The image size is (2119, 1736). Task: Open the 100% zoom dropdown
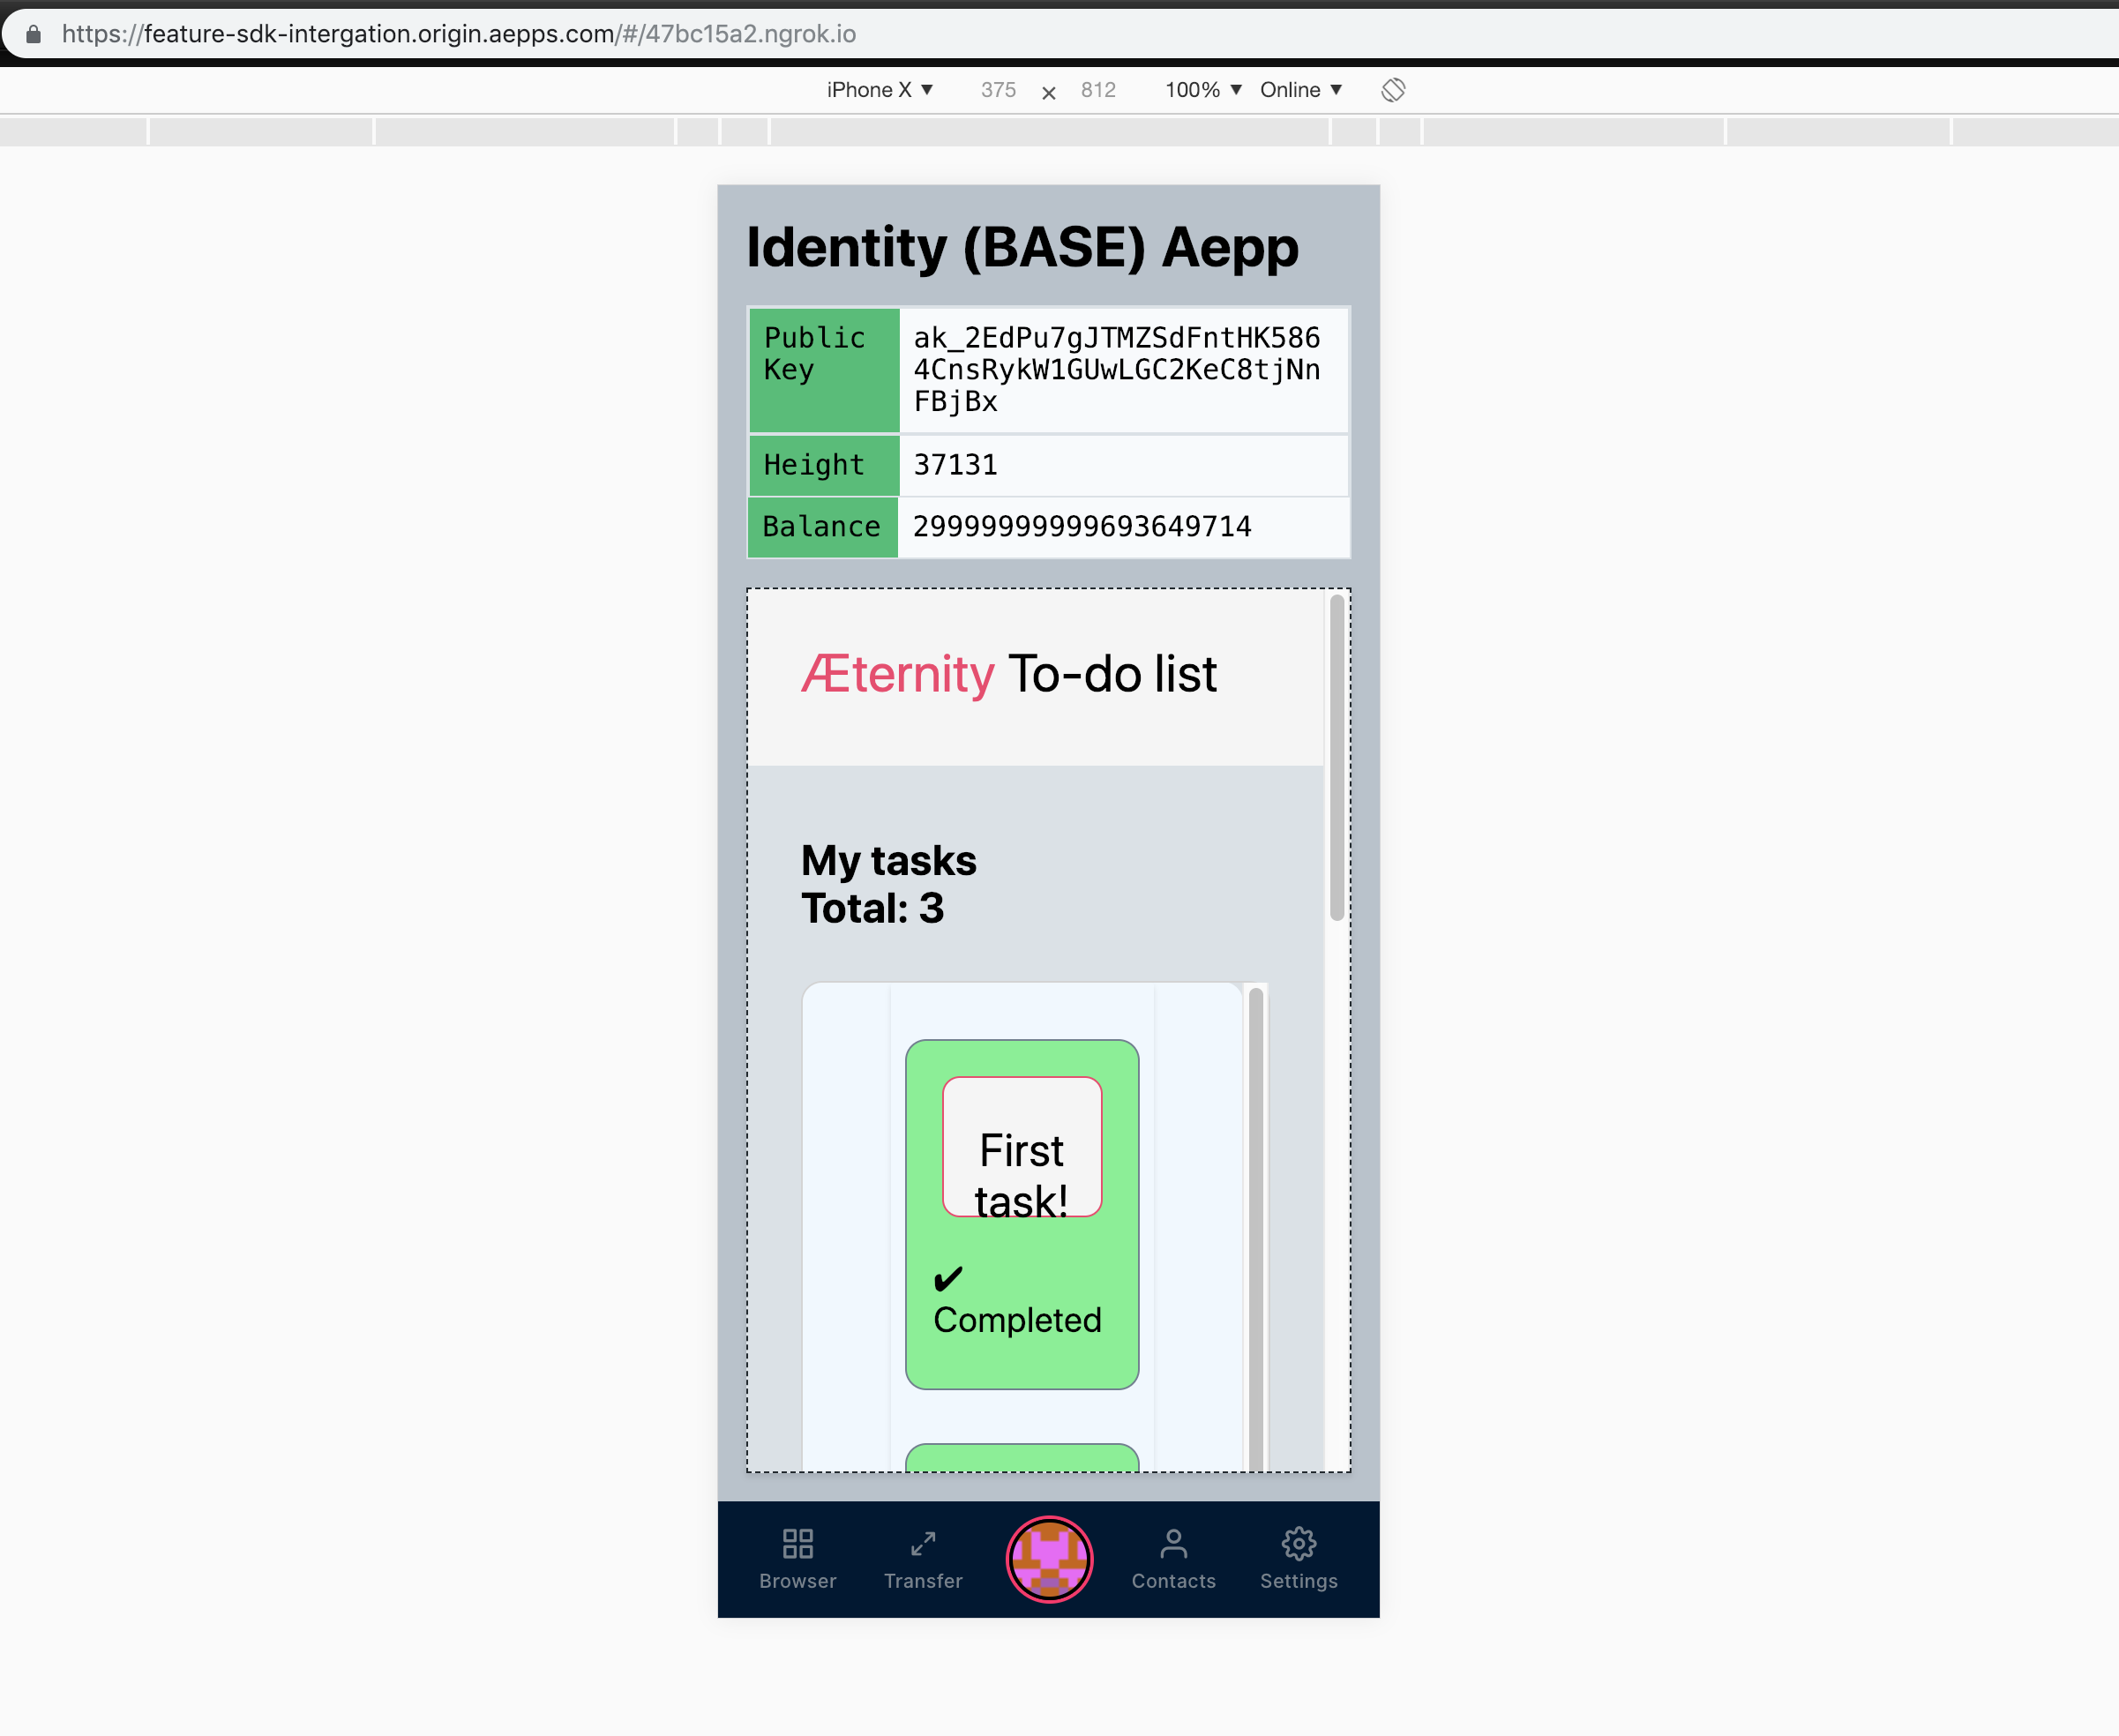(1203, 90)
